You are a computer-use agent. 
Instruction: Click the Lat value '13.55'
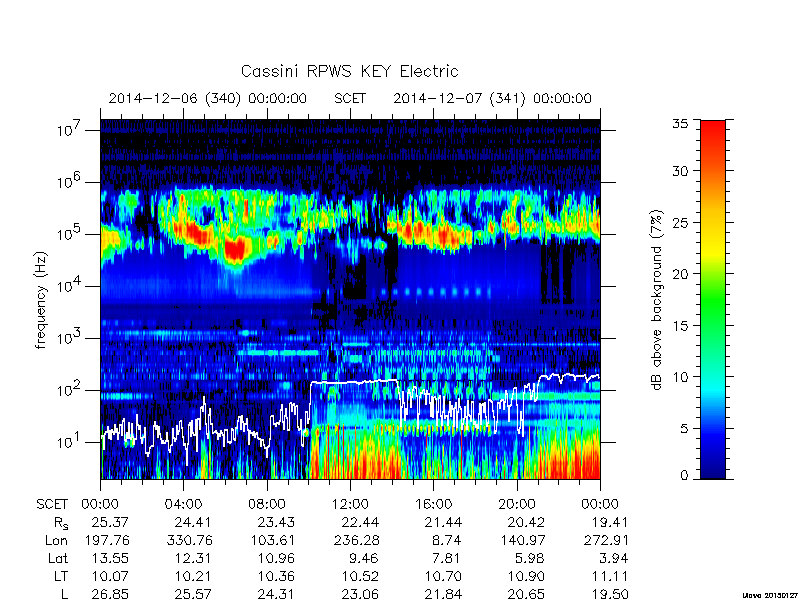[110, 558]
